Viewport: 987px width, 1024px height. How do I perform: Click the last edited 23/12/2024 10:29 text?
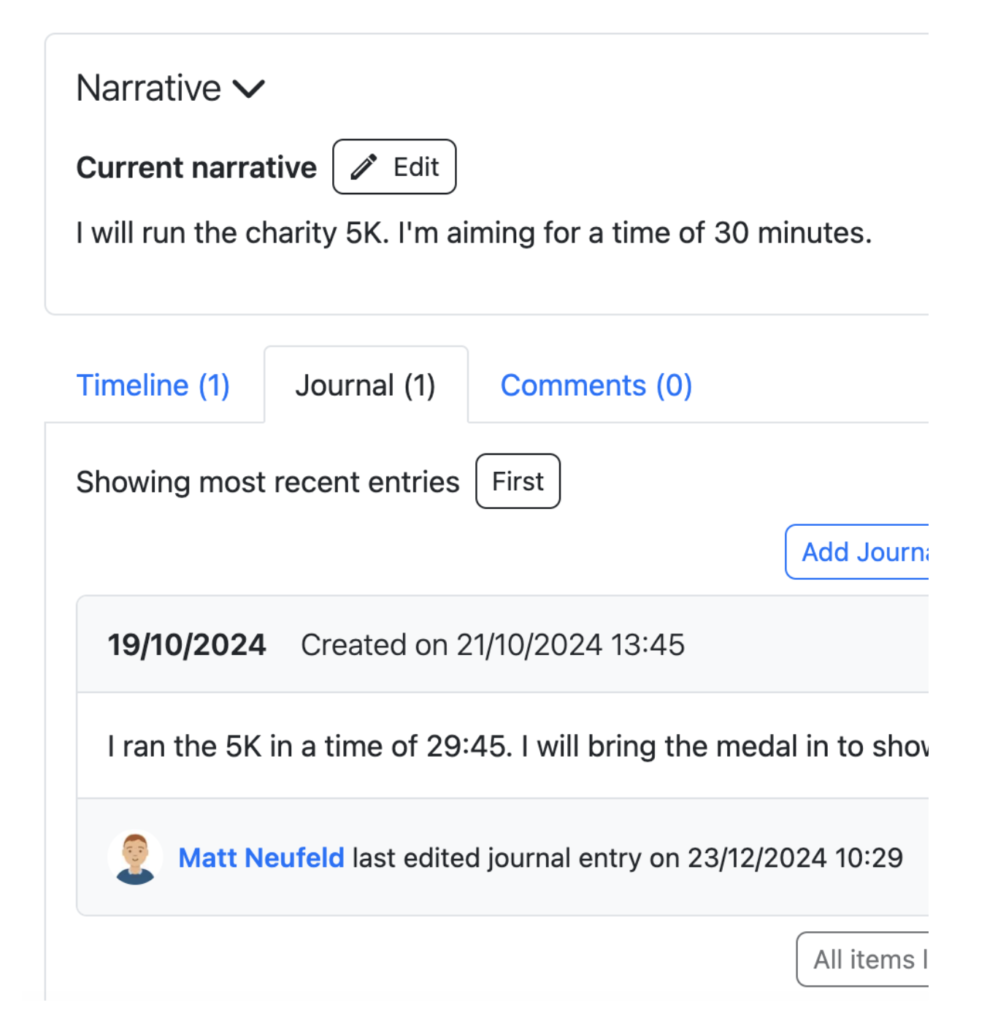click(x=627, y=858)
